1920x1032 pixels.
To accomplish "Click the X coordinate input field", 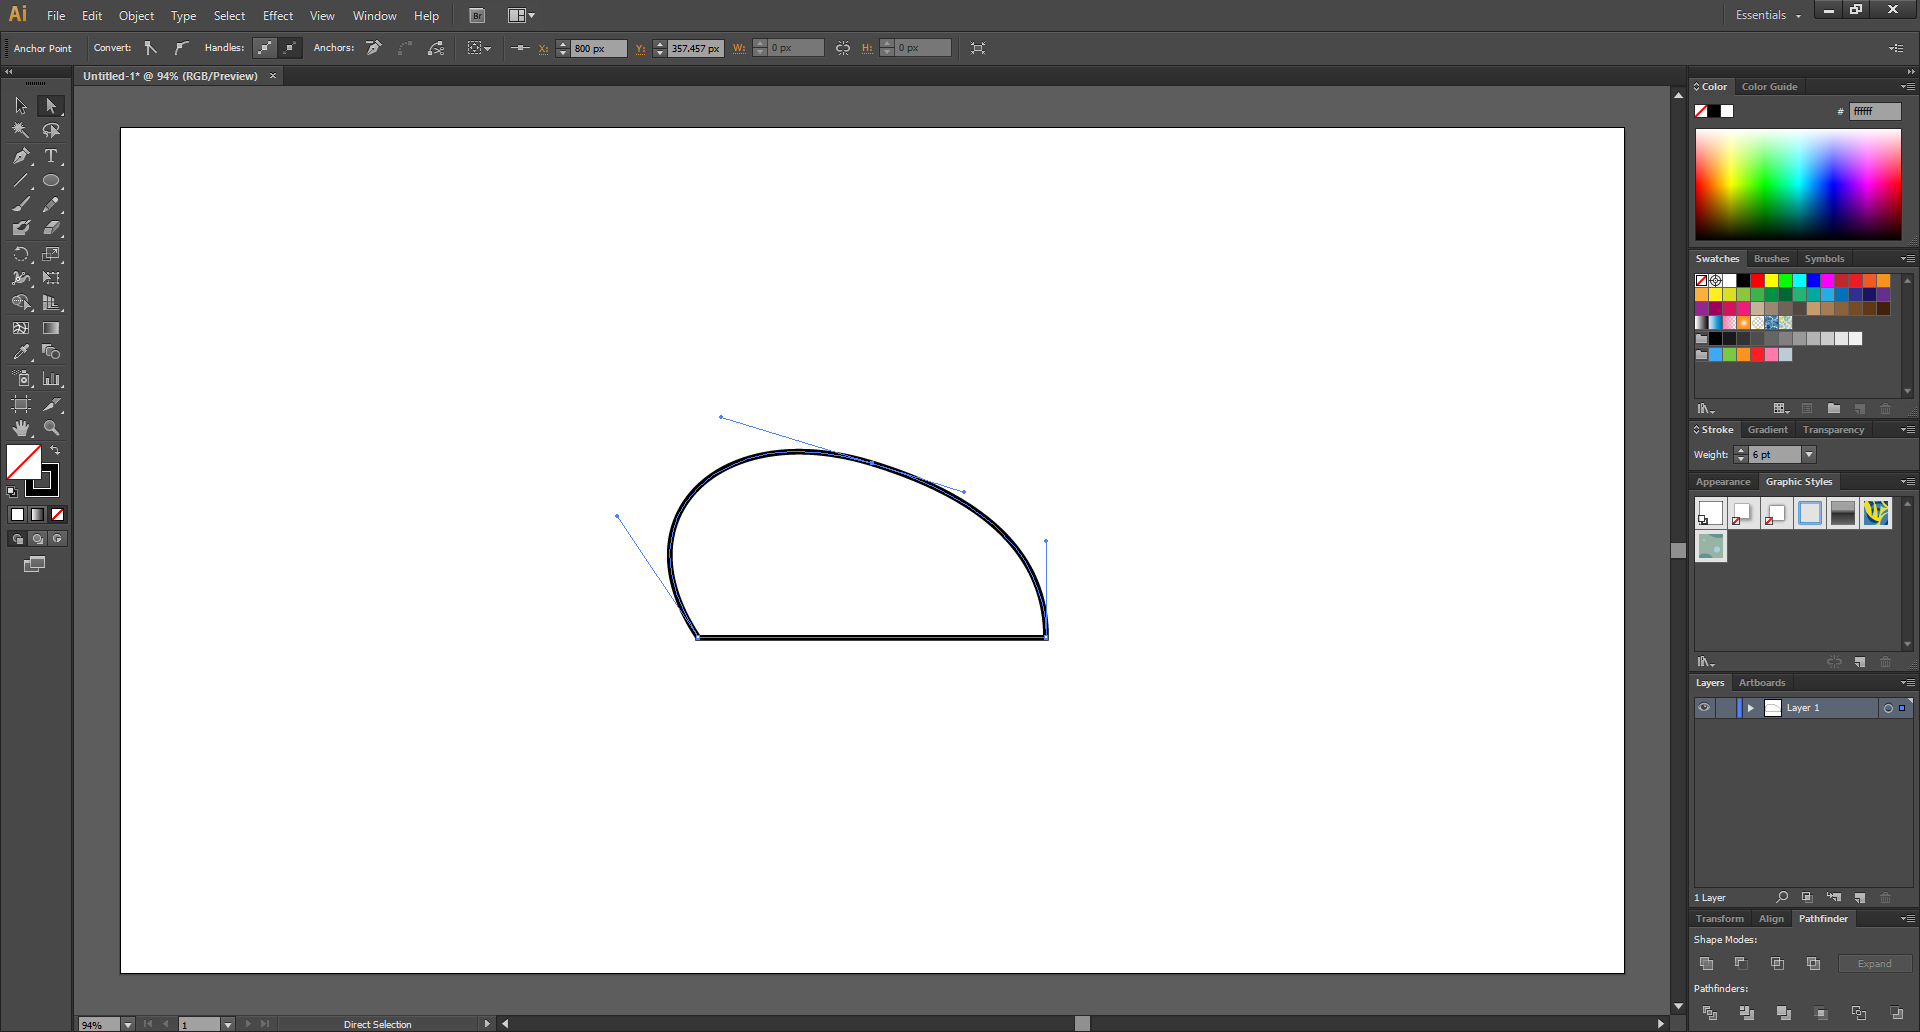I will (x=598, y=48).
